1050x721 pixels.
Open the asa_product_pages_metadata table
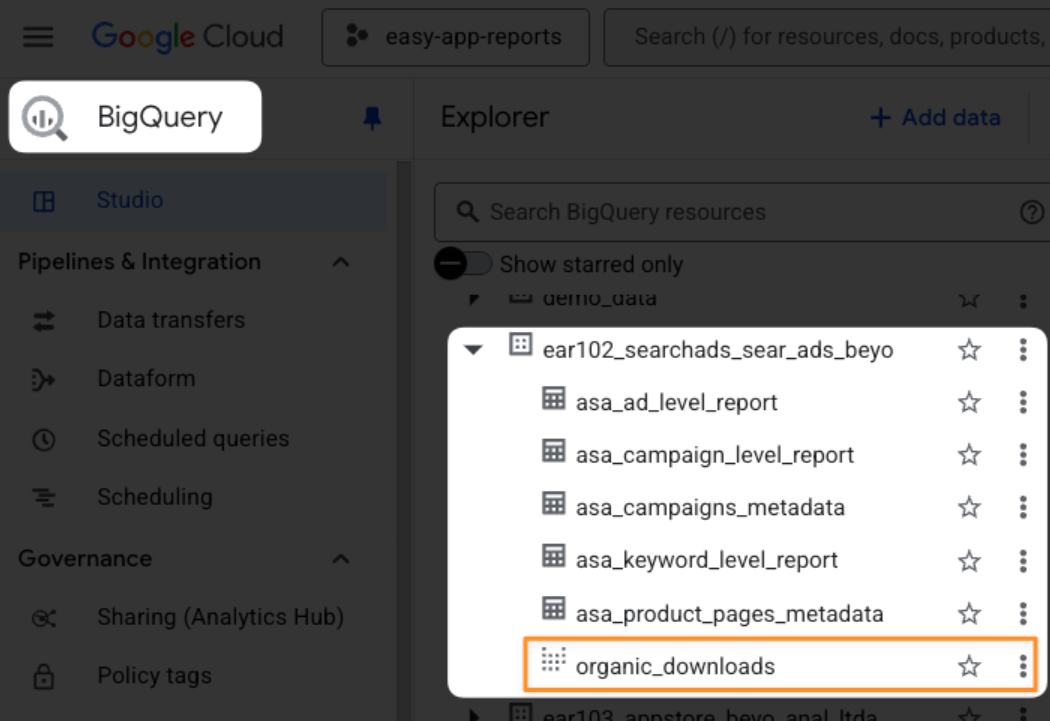(729, 614)
